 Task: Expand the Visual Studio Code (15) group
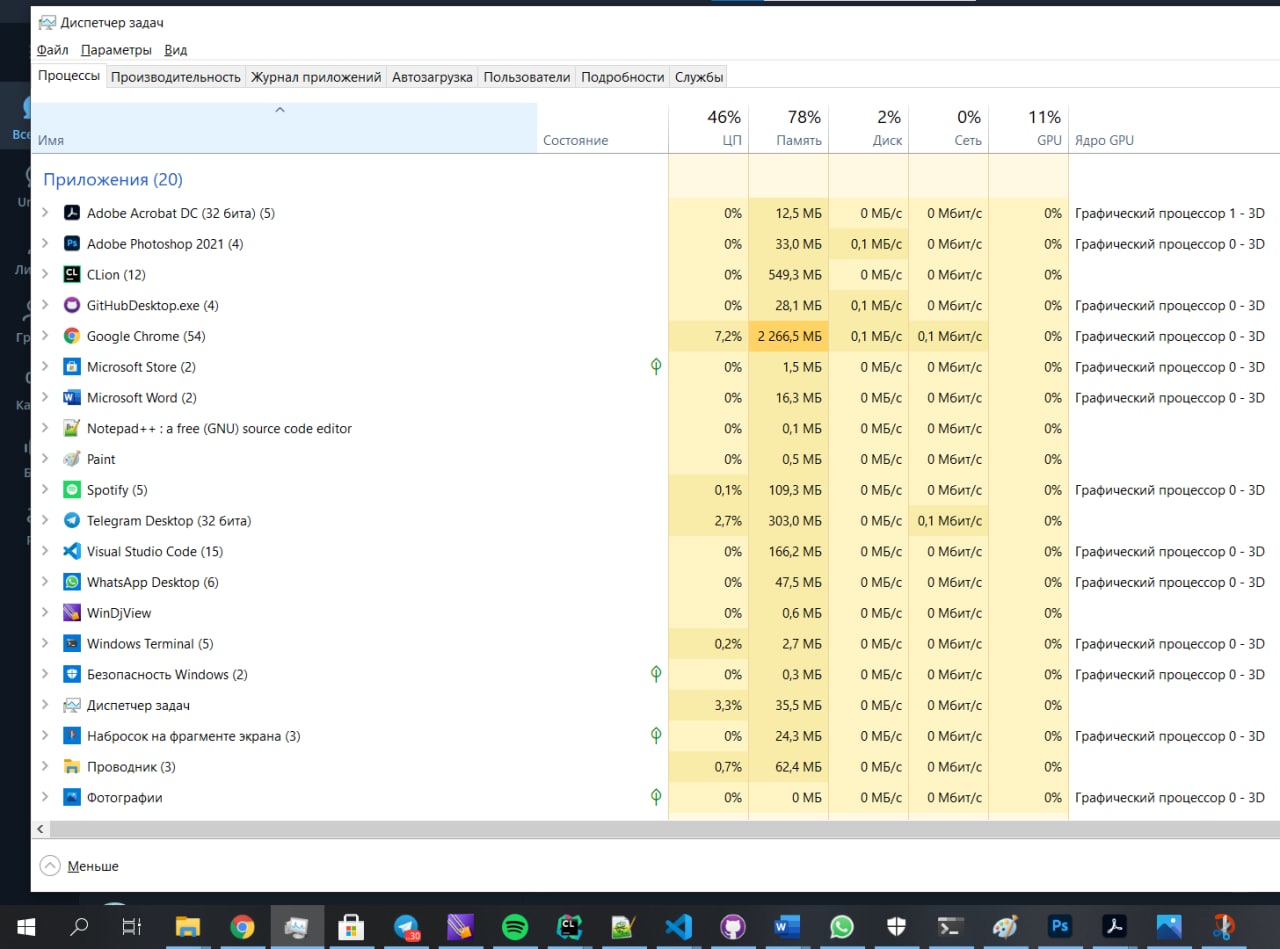(x=45, y=551)
